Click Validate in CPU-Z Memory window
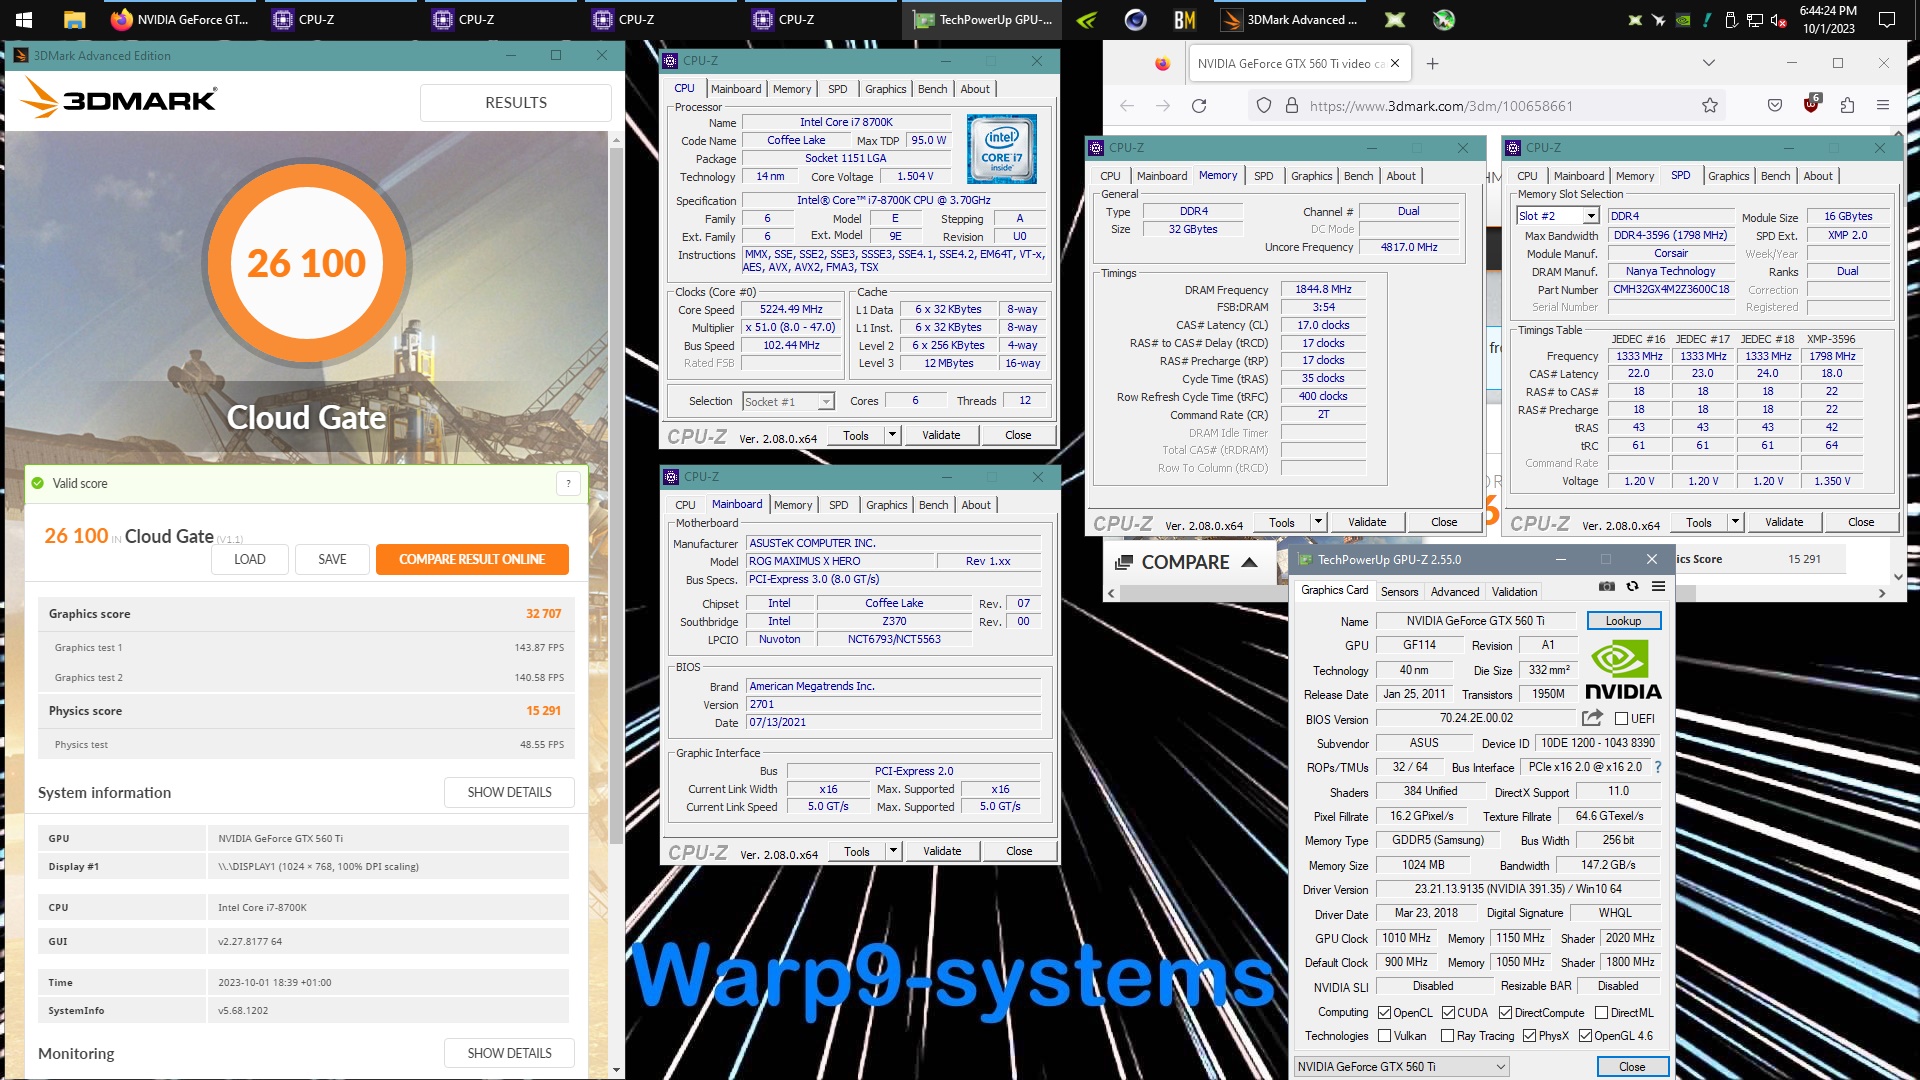 click(x=1366, y=522)
